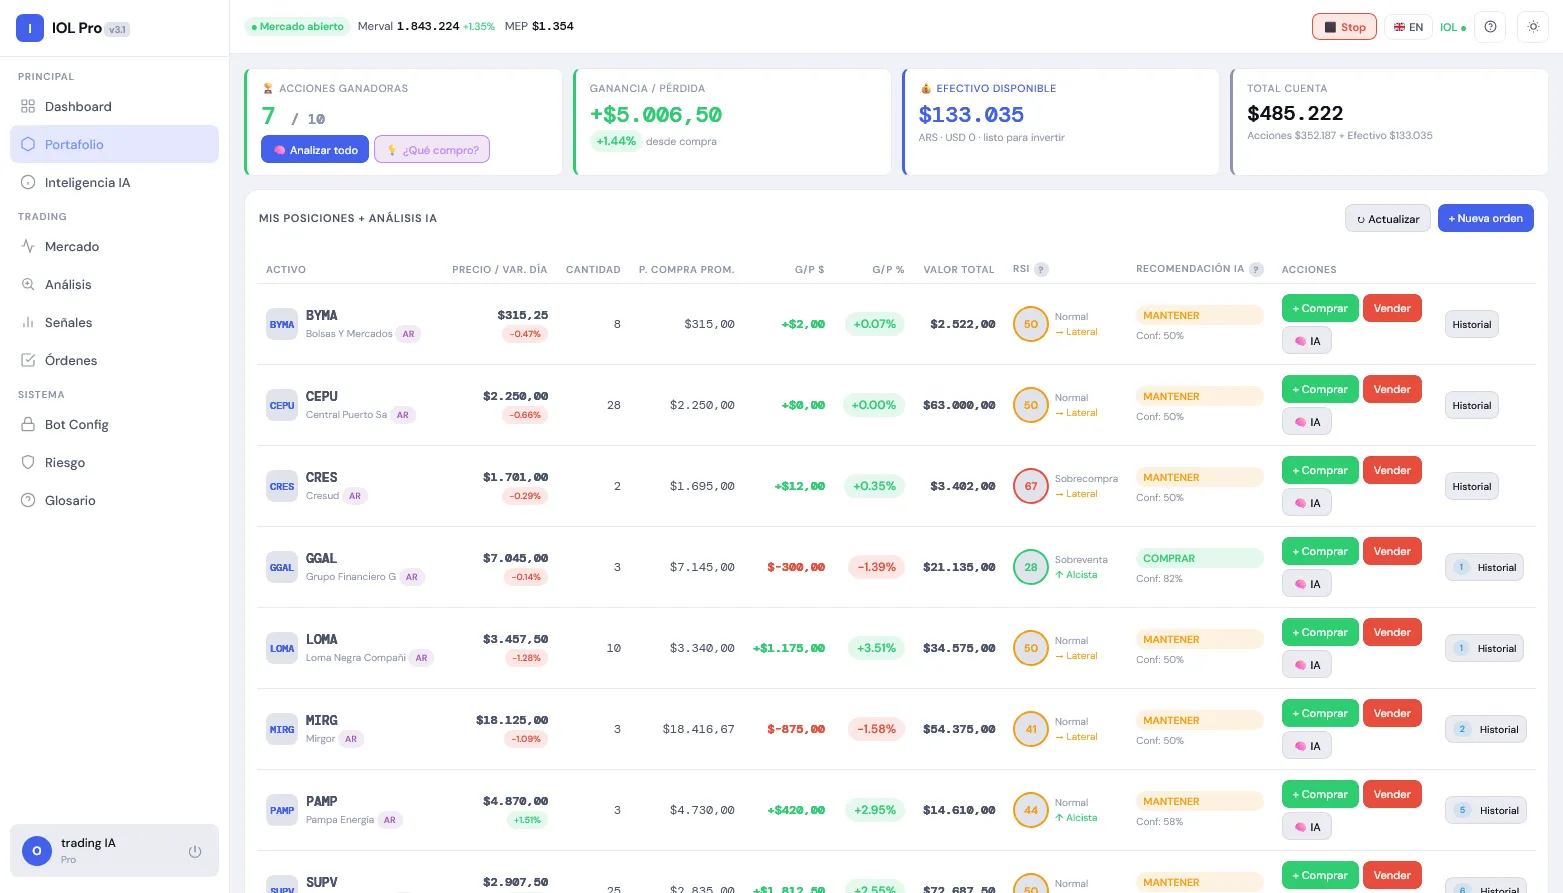
Task: Open the BYMA ticker badge
Action: coord(282,324)
